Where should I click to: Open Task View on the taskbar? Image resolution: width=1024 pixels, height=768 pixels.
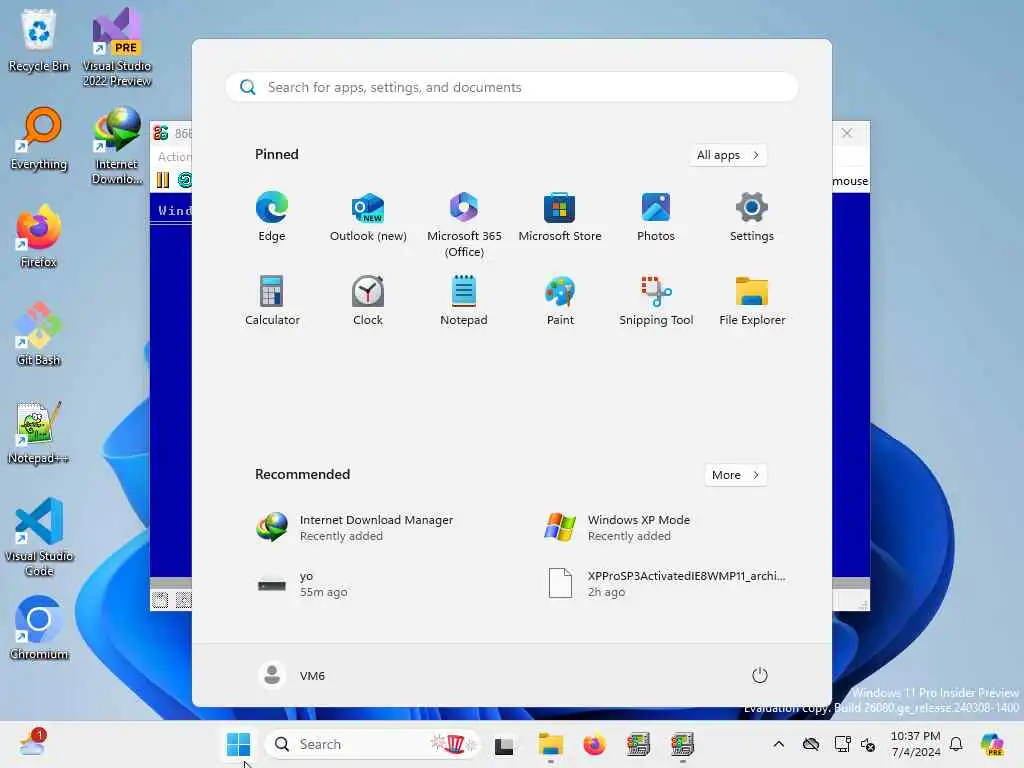504,745
